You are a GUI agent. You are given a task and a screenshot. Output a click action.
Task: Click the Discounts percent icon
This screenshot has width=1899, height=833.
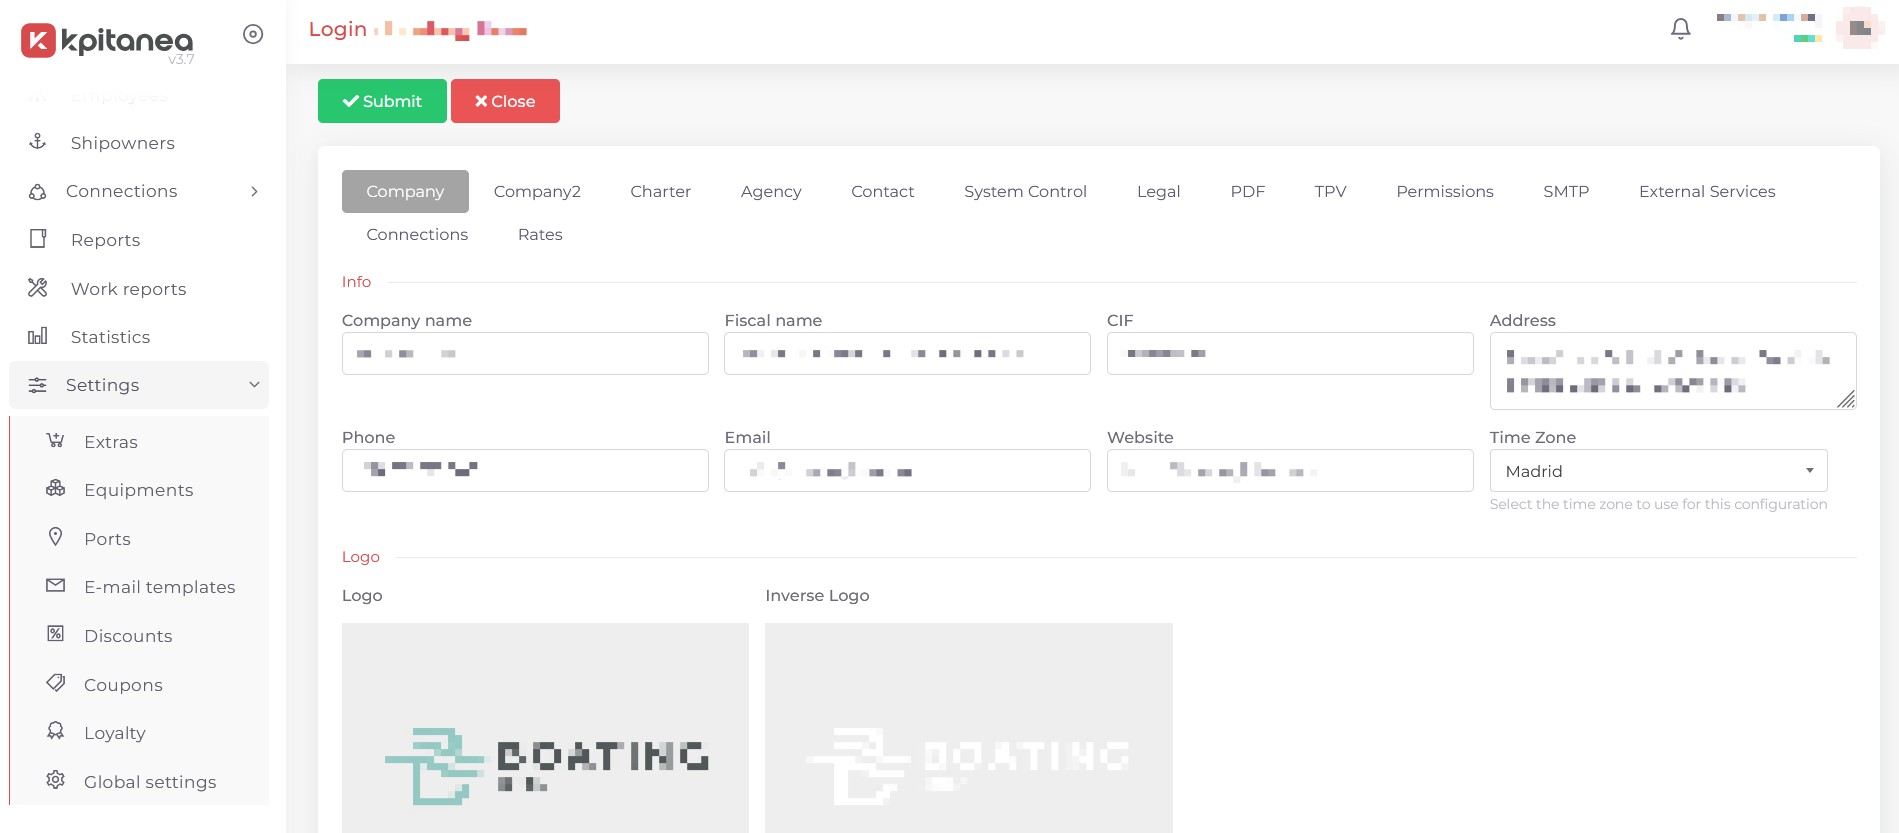(56, 634)
